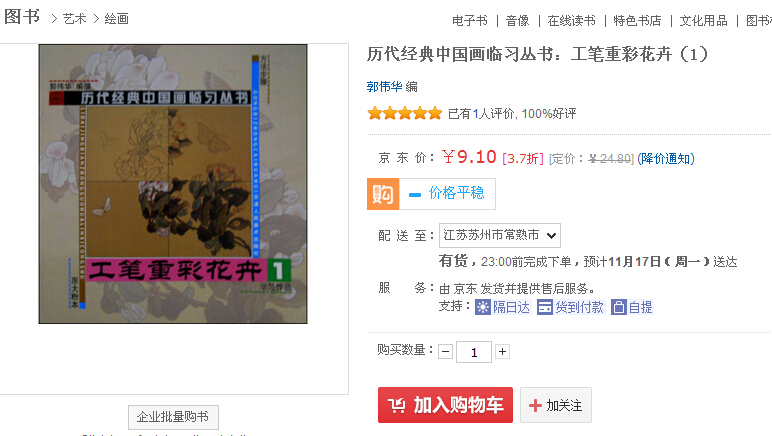This screenshot has height=436, width=772.
Task: Click the orange 购 price trend icon
Action: pos(383,194)
